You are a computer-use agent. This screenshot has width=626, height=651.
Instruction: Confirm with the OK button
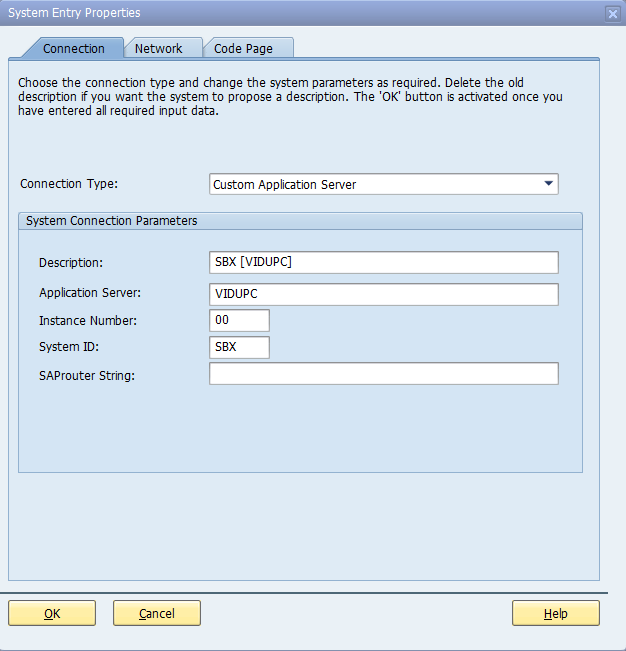52,613
